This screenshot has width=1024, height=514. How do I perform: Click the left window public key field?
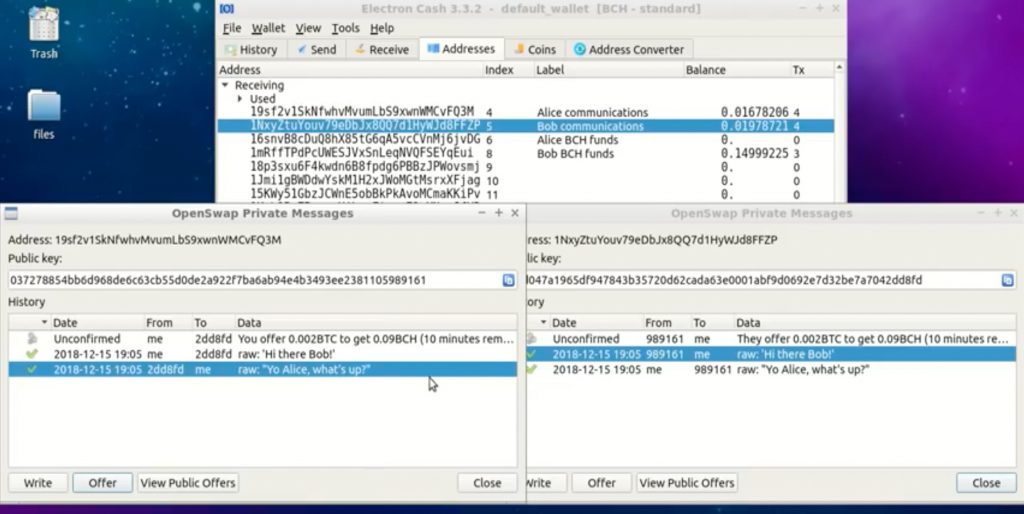tap(250, 281)
